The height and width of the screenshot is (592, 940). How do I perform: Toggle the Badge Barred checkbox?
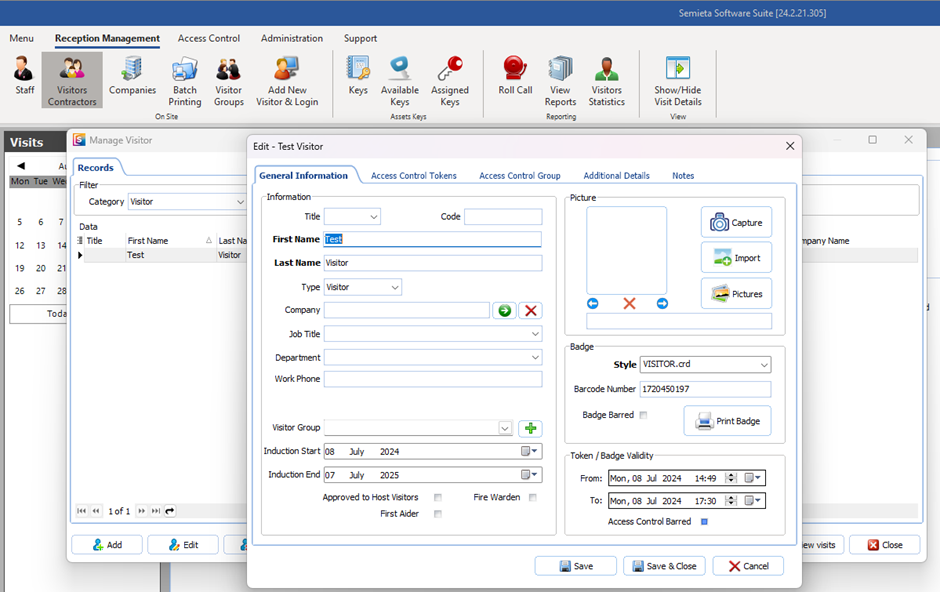click(643, 414)
